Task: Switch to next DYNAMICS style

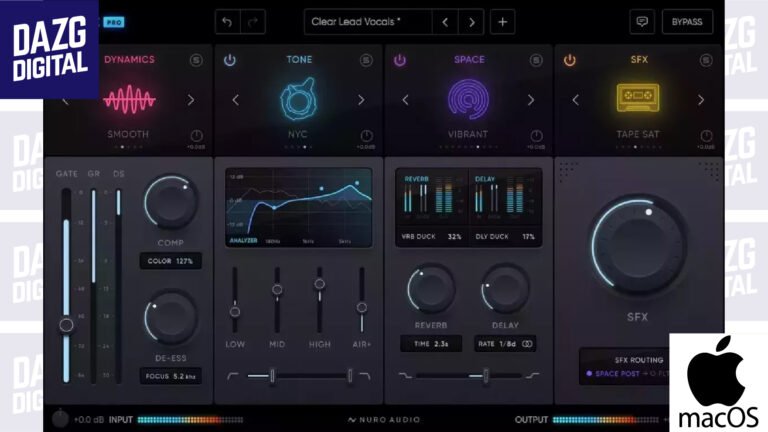Action: point(191,100)
